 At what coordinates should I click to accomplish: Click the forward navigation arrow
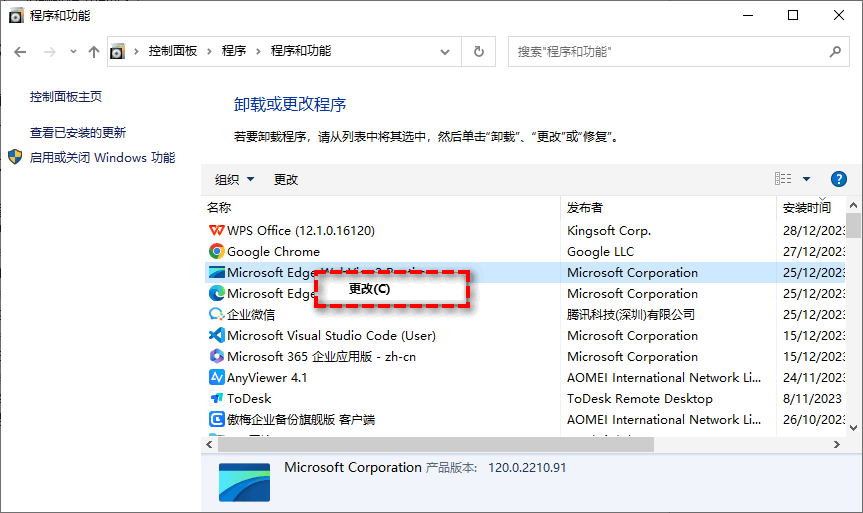[x=50, y=52]
